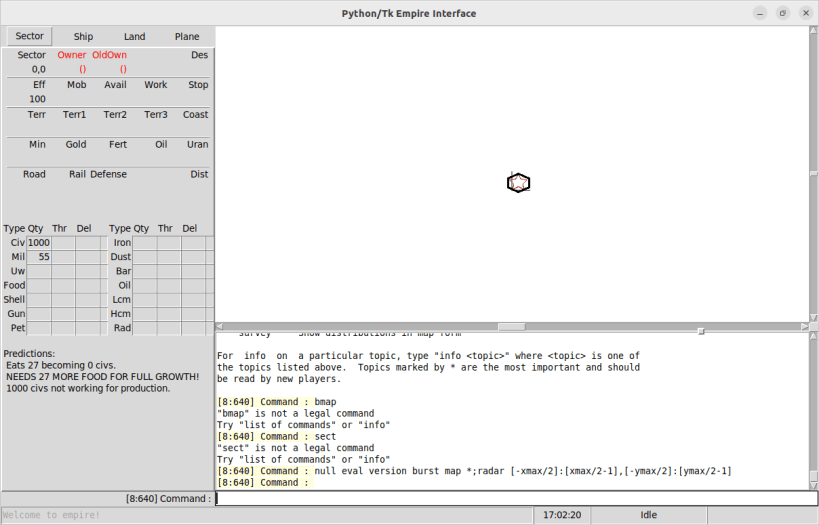Screen dimensions: 819x525
Task: Click the Idle status indicator
Action: tap(649, 515)
